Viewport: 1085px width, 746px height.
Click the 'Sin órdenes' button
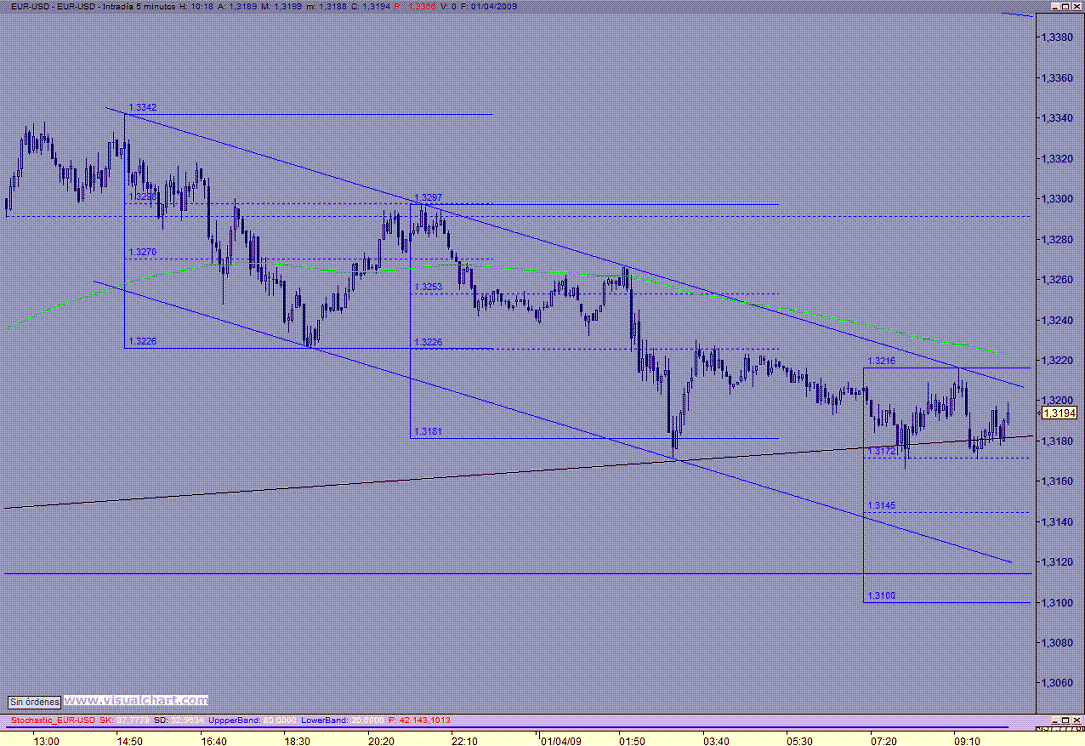(35, 702)
